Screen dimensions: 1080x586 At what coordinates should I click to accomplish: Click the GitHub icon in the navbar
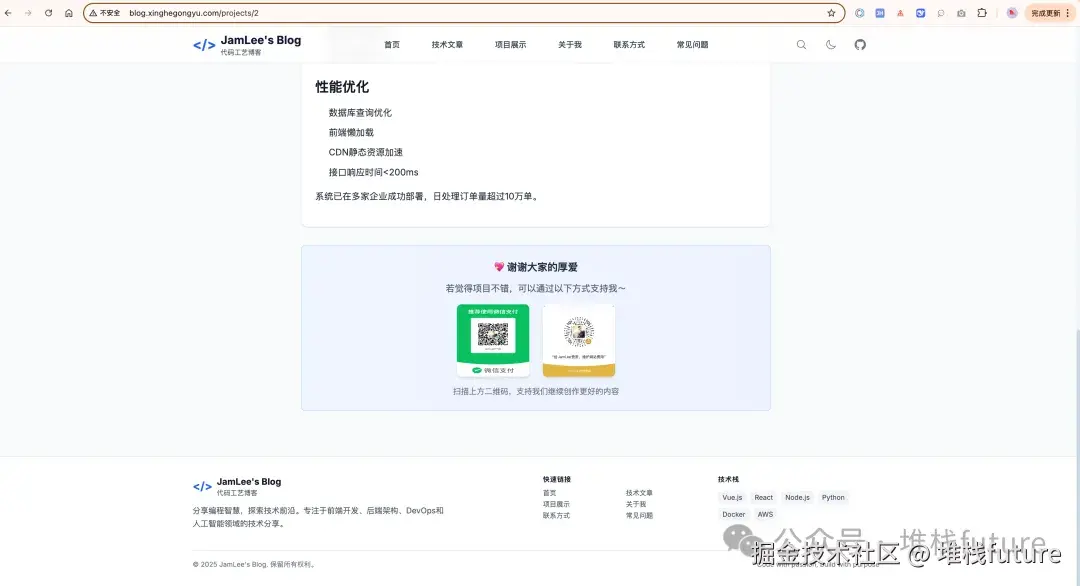860,44
